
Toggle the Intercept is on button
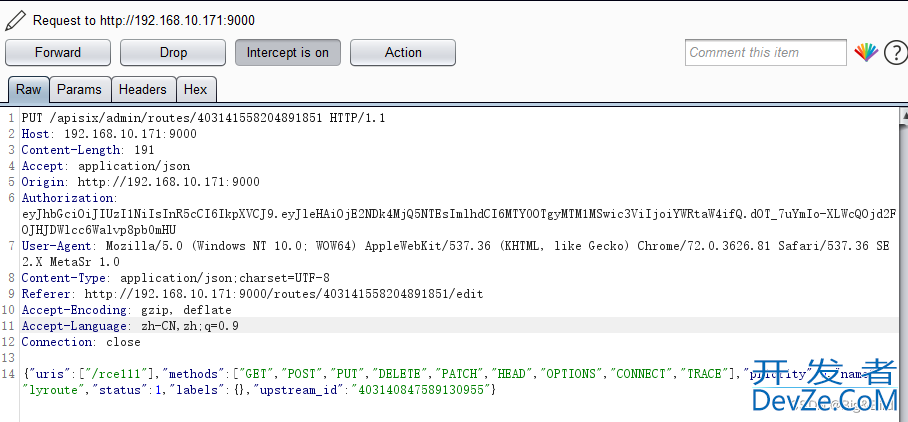pyautogui.click(x=288, y=53)
